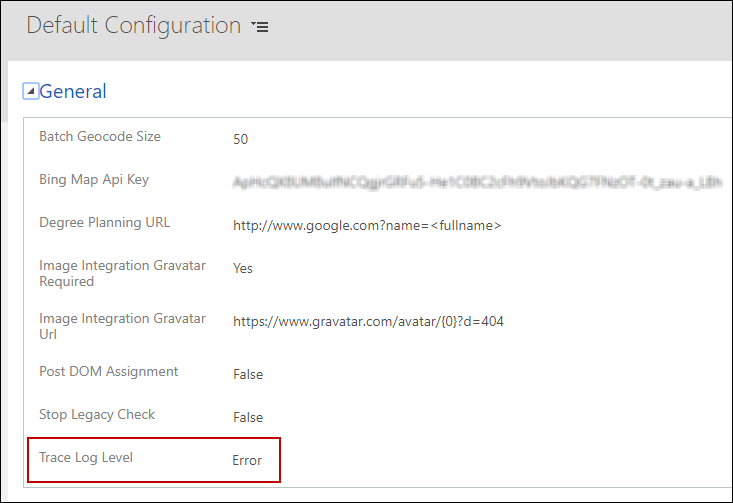Select the Trace Log Level label

(86, 457)
